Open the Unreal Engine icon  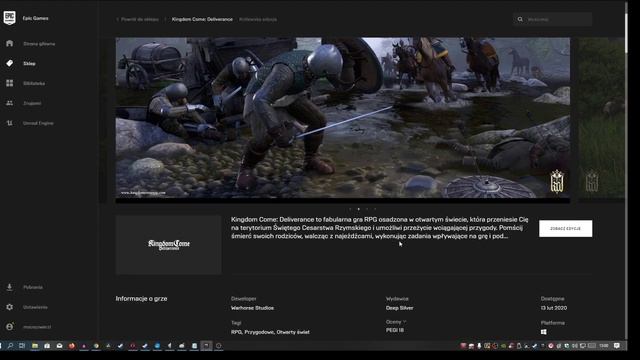9,123
